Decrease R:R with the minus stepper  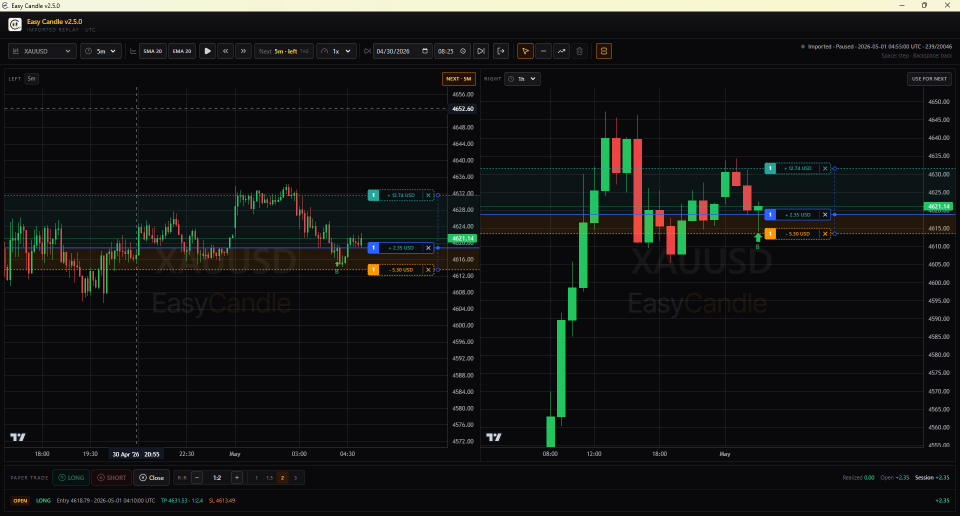pyautogui.click(x=197, y=477)
